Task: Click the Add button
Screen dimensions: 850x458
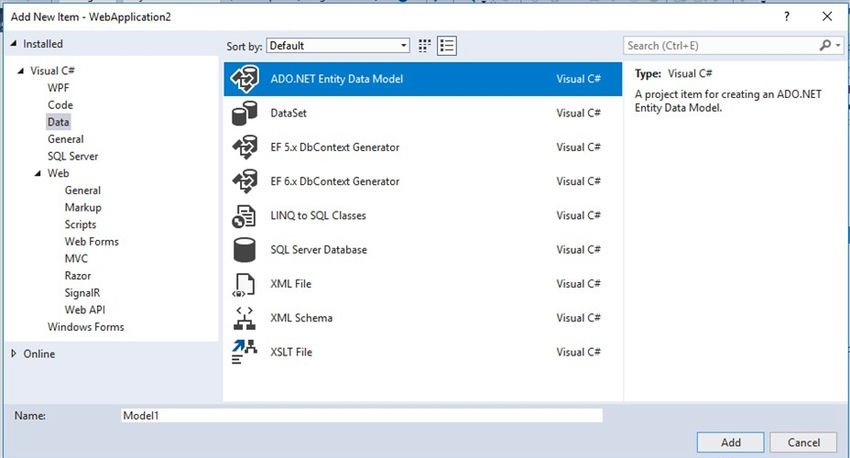Action: pyautogui.click(x=730, y=442)
